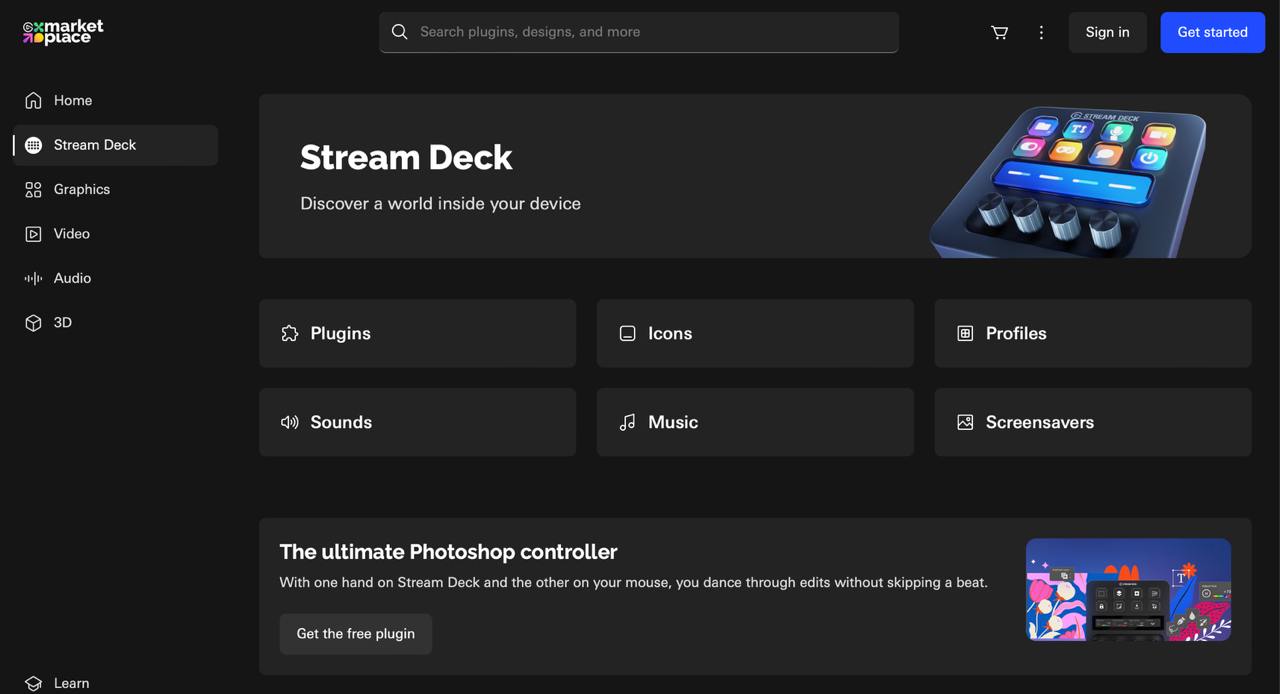Click the Sounds speaker icon

[x=290, y=422]
